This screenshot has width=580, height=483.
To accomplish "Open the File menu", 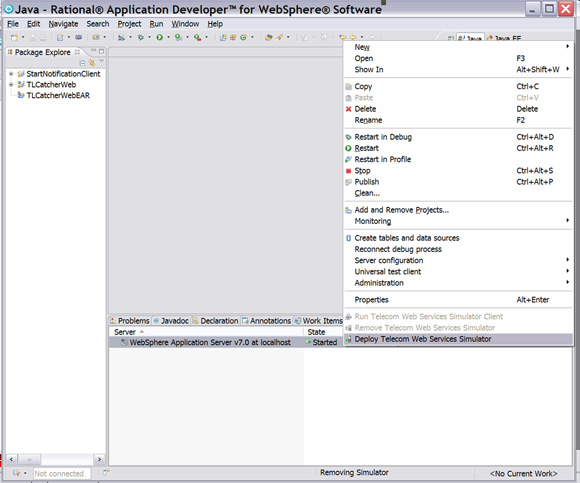I will 13,24.
